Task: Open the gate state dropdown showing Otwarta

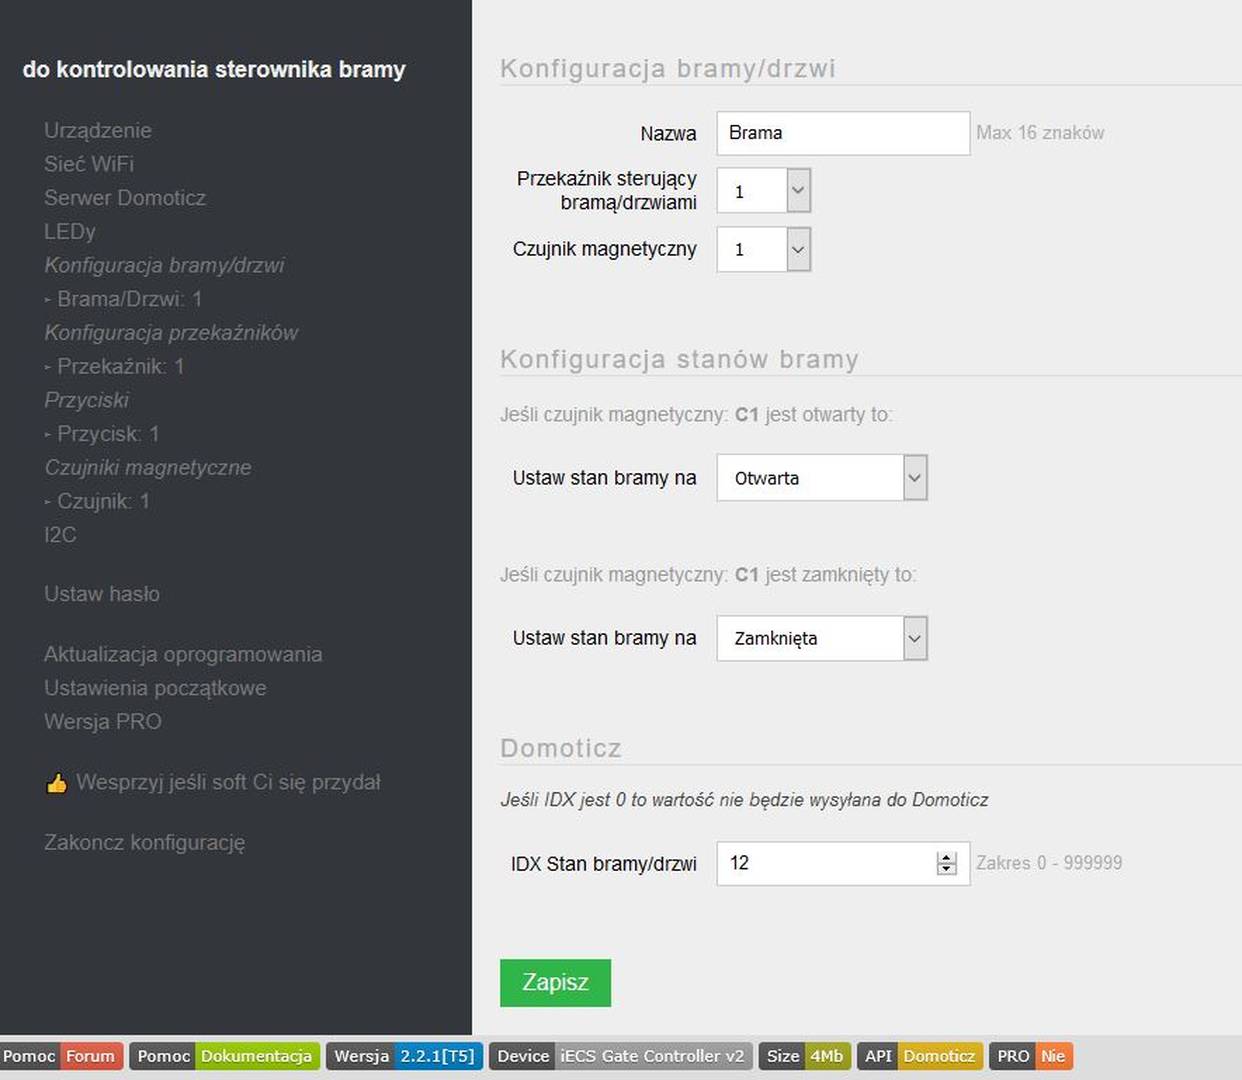Action: tap(822, 478)
